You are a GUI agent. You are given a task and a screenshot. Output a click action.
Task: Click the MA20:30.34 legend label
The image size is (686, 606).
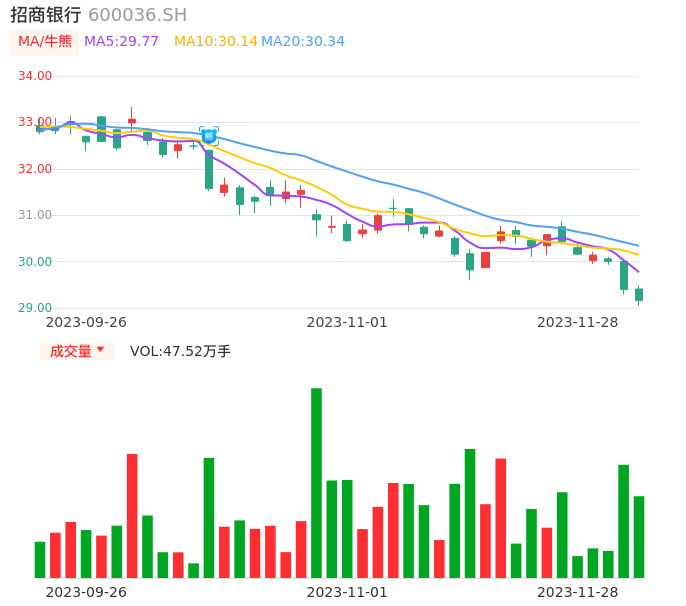303,42
